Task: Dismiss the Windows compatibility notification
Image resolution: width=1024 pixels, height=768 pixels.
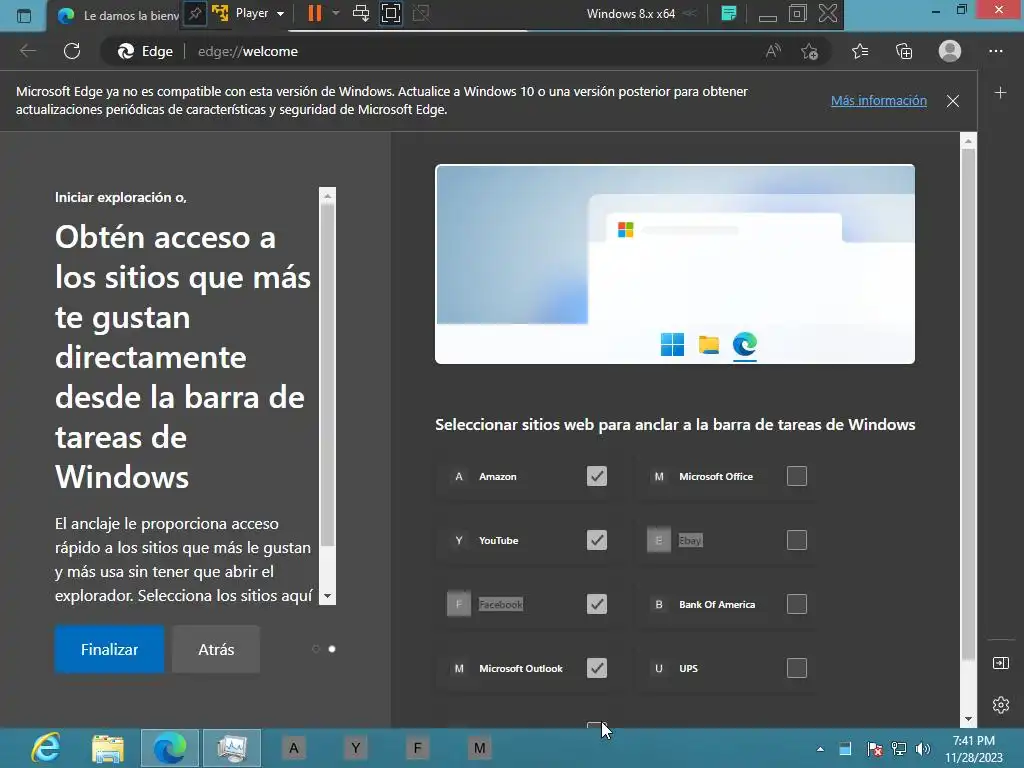Action: click(x=953, y=101)
